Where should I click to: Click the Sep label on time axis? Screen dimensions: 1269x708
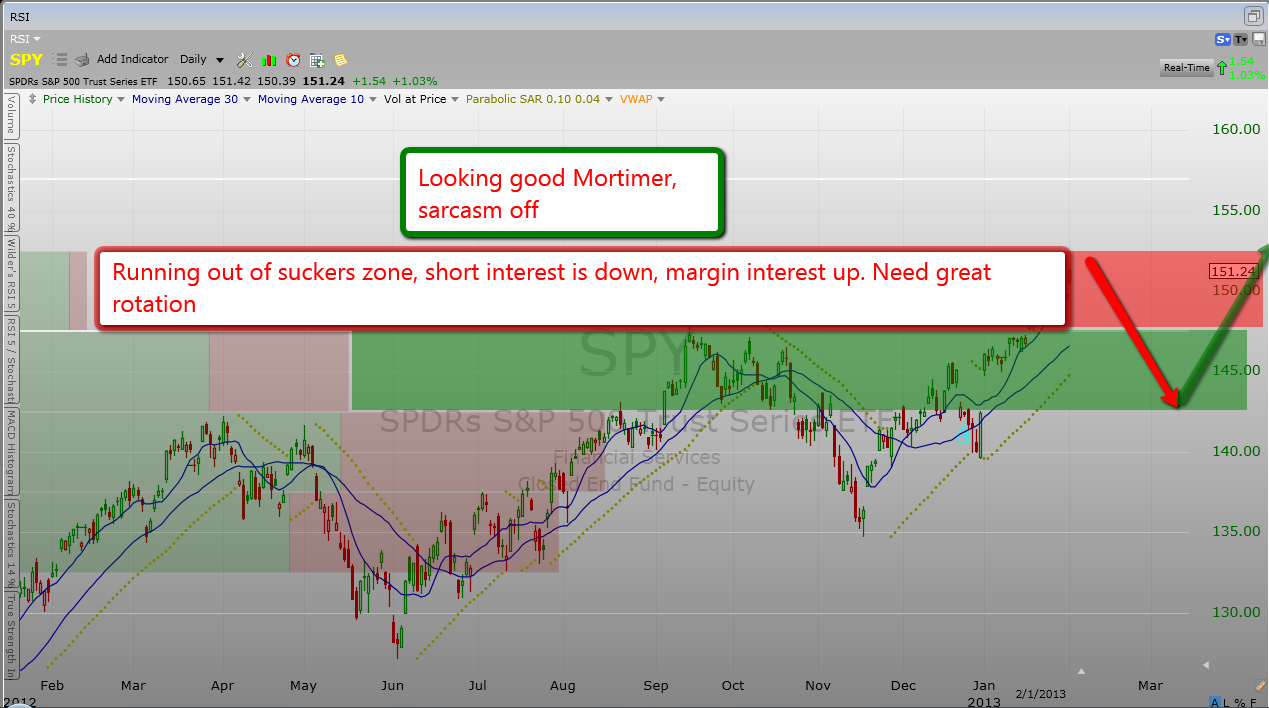tap(656, 685)
